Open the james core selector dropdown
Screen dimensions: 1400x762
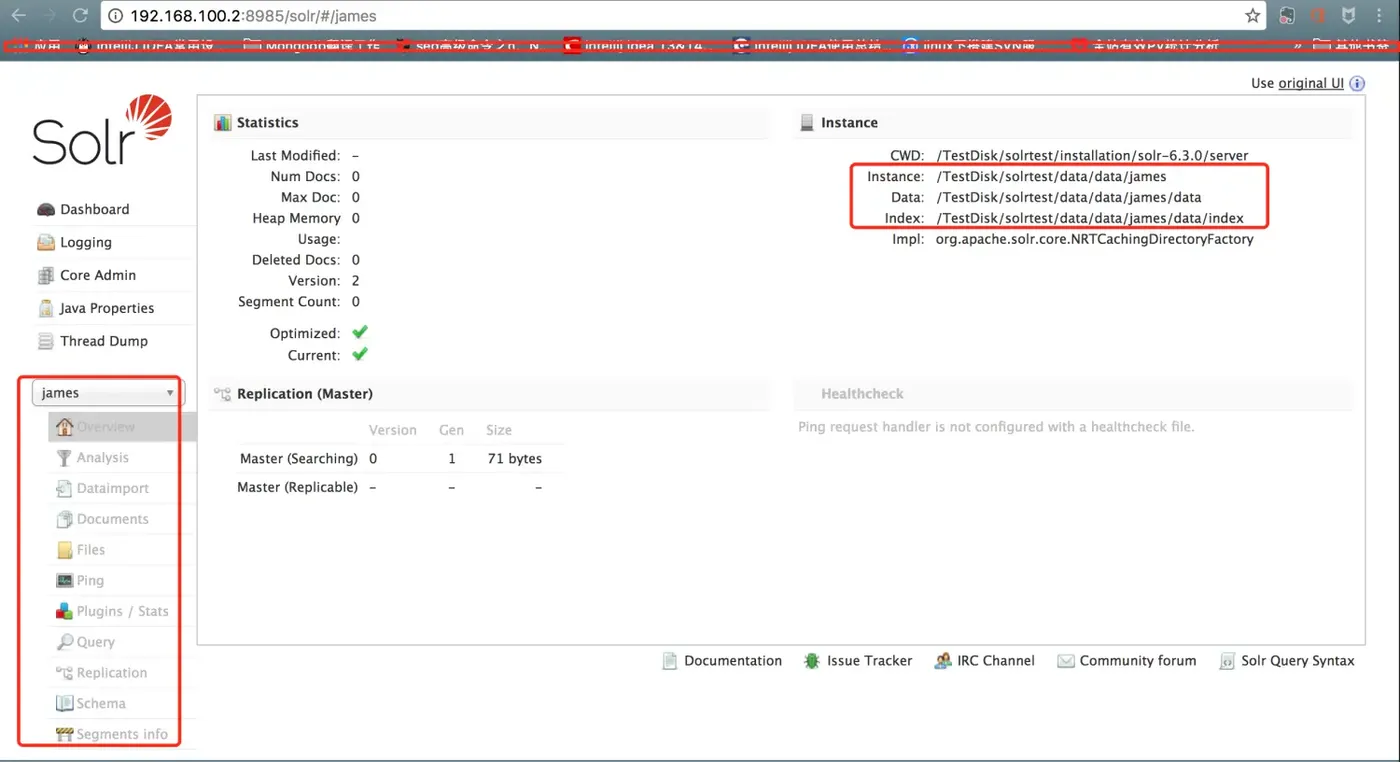(x=107, y=393)
